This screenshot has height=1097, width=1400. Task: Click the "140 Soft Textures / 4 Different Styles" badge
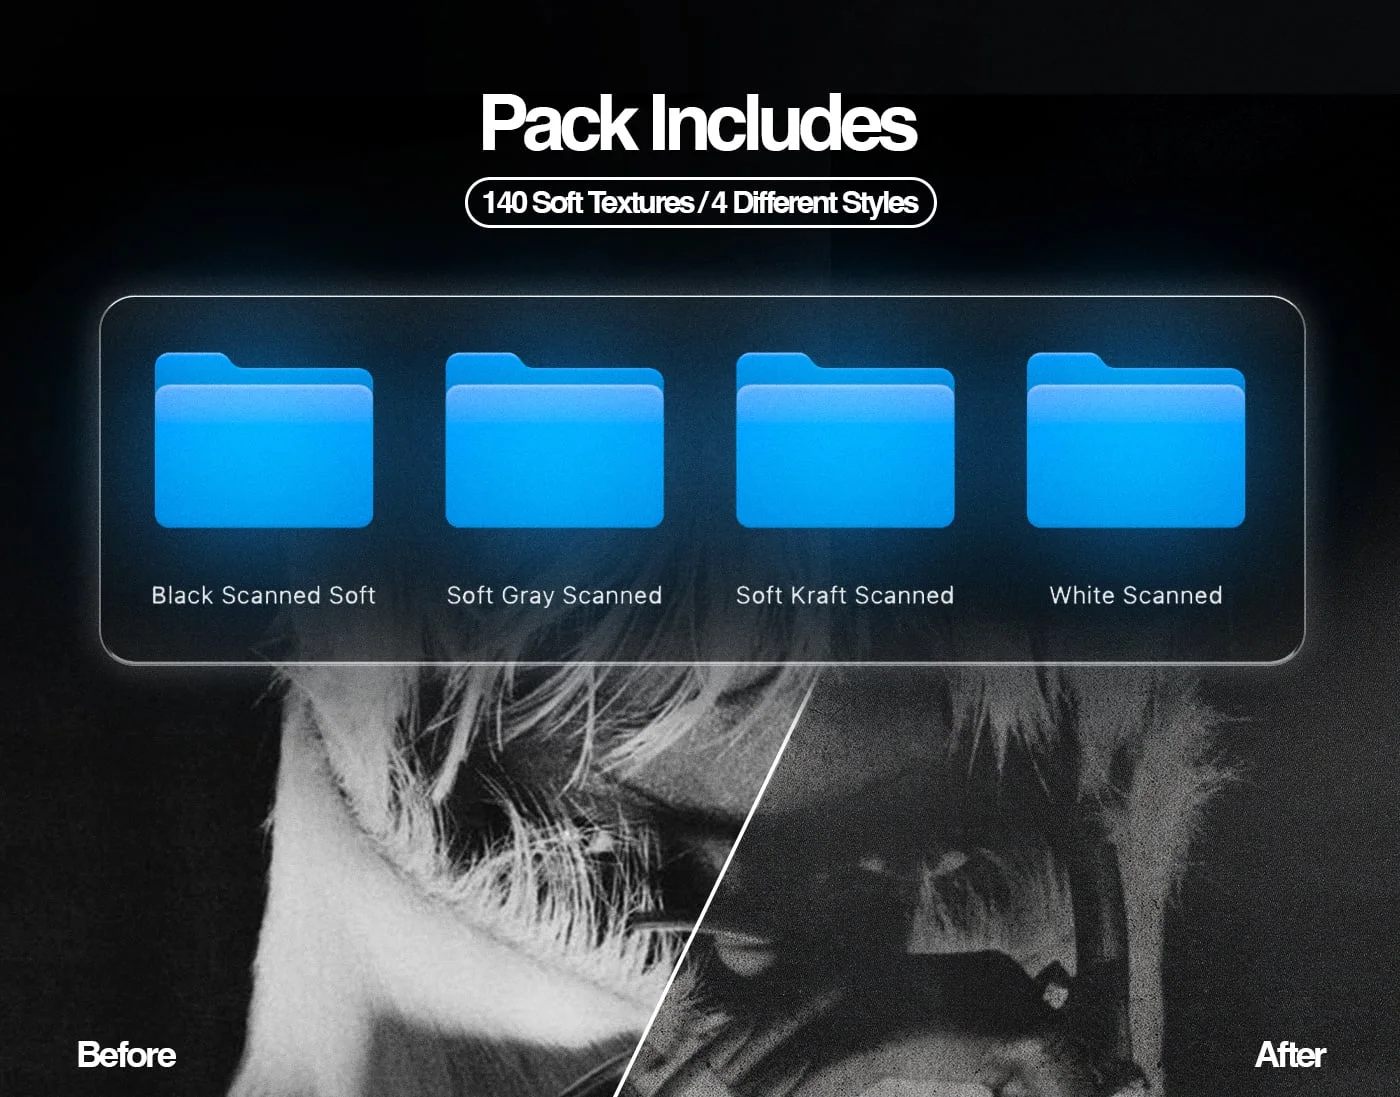point(700,202)
